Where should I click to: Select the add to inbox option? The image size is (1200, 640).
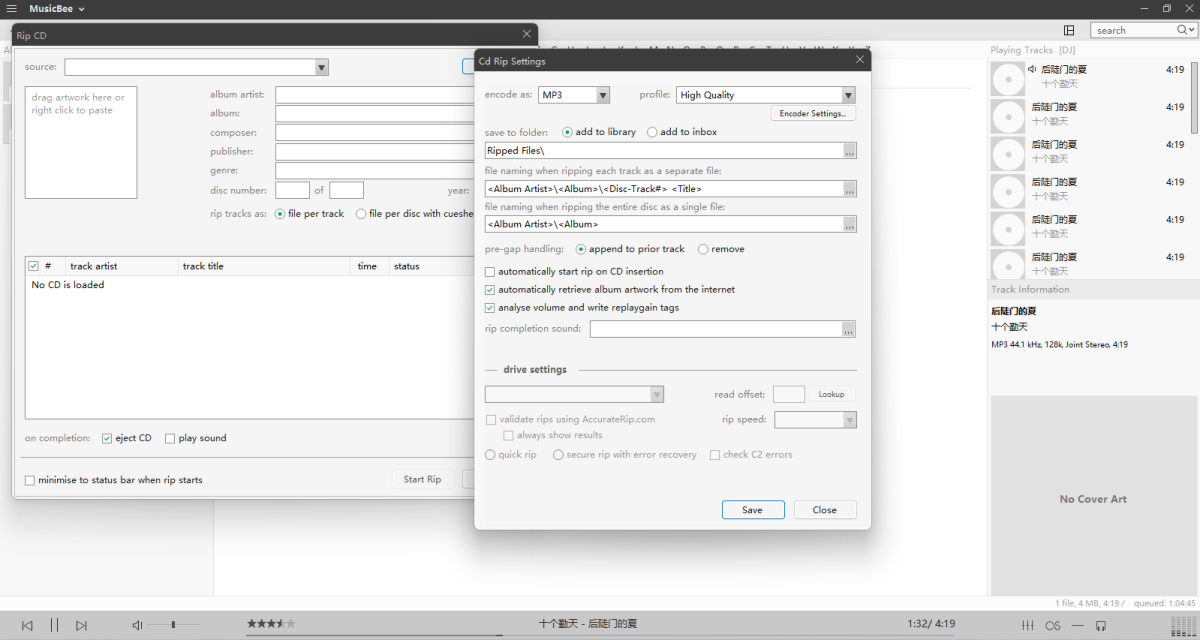[x=653, y=132]
